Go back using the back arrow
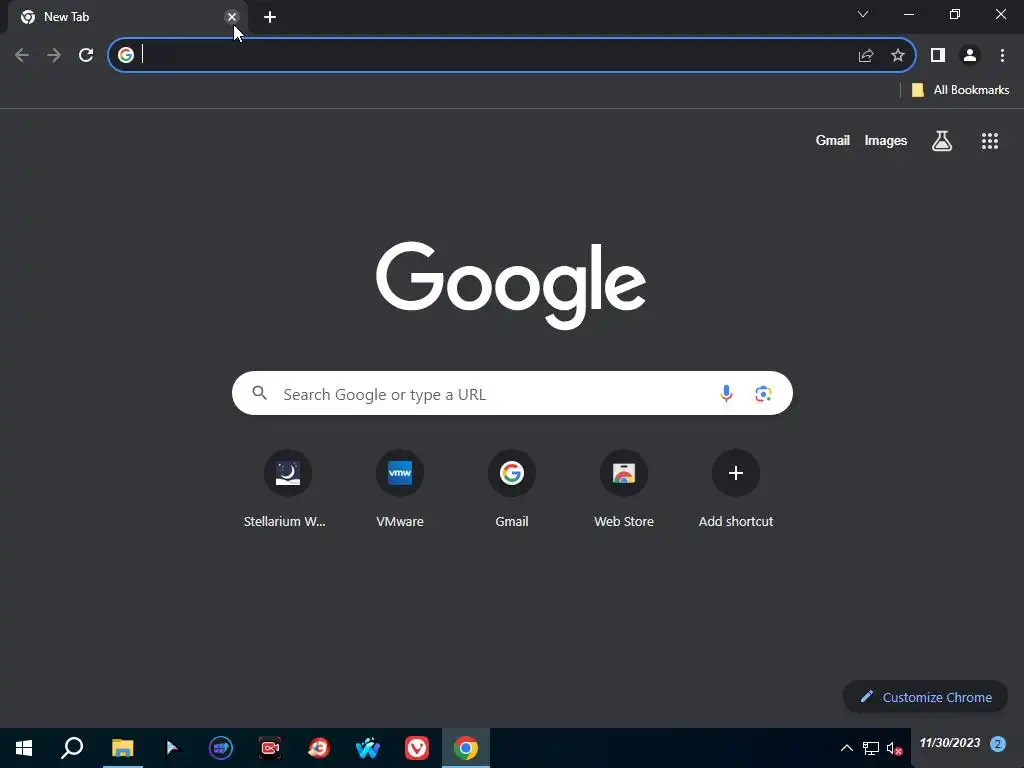The height and width of the screenshot is (768, 1024). pos(22,55)
